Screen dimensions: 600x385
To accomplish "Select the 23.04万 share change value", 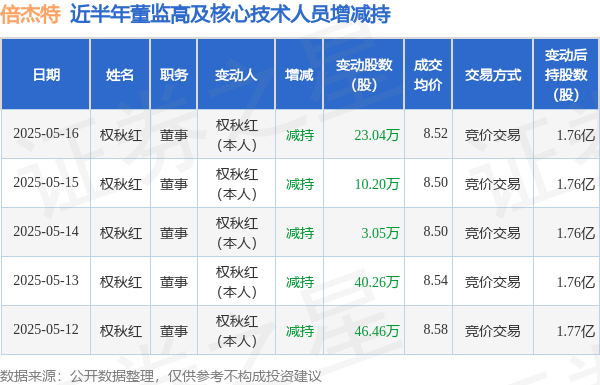I will pyautogui.click(x=377, y=135).
